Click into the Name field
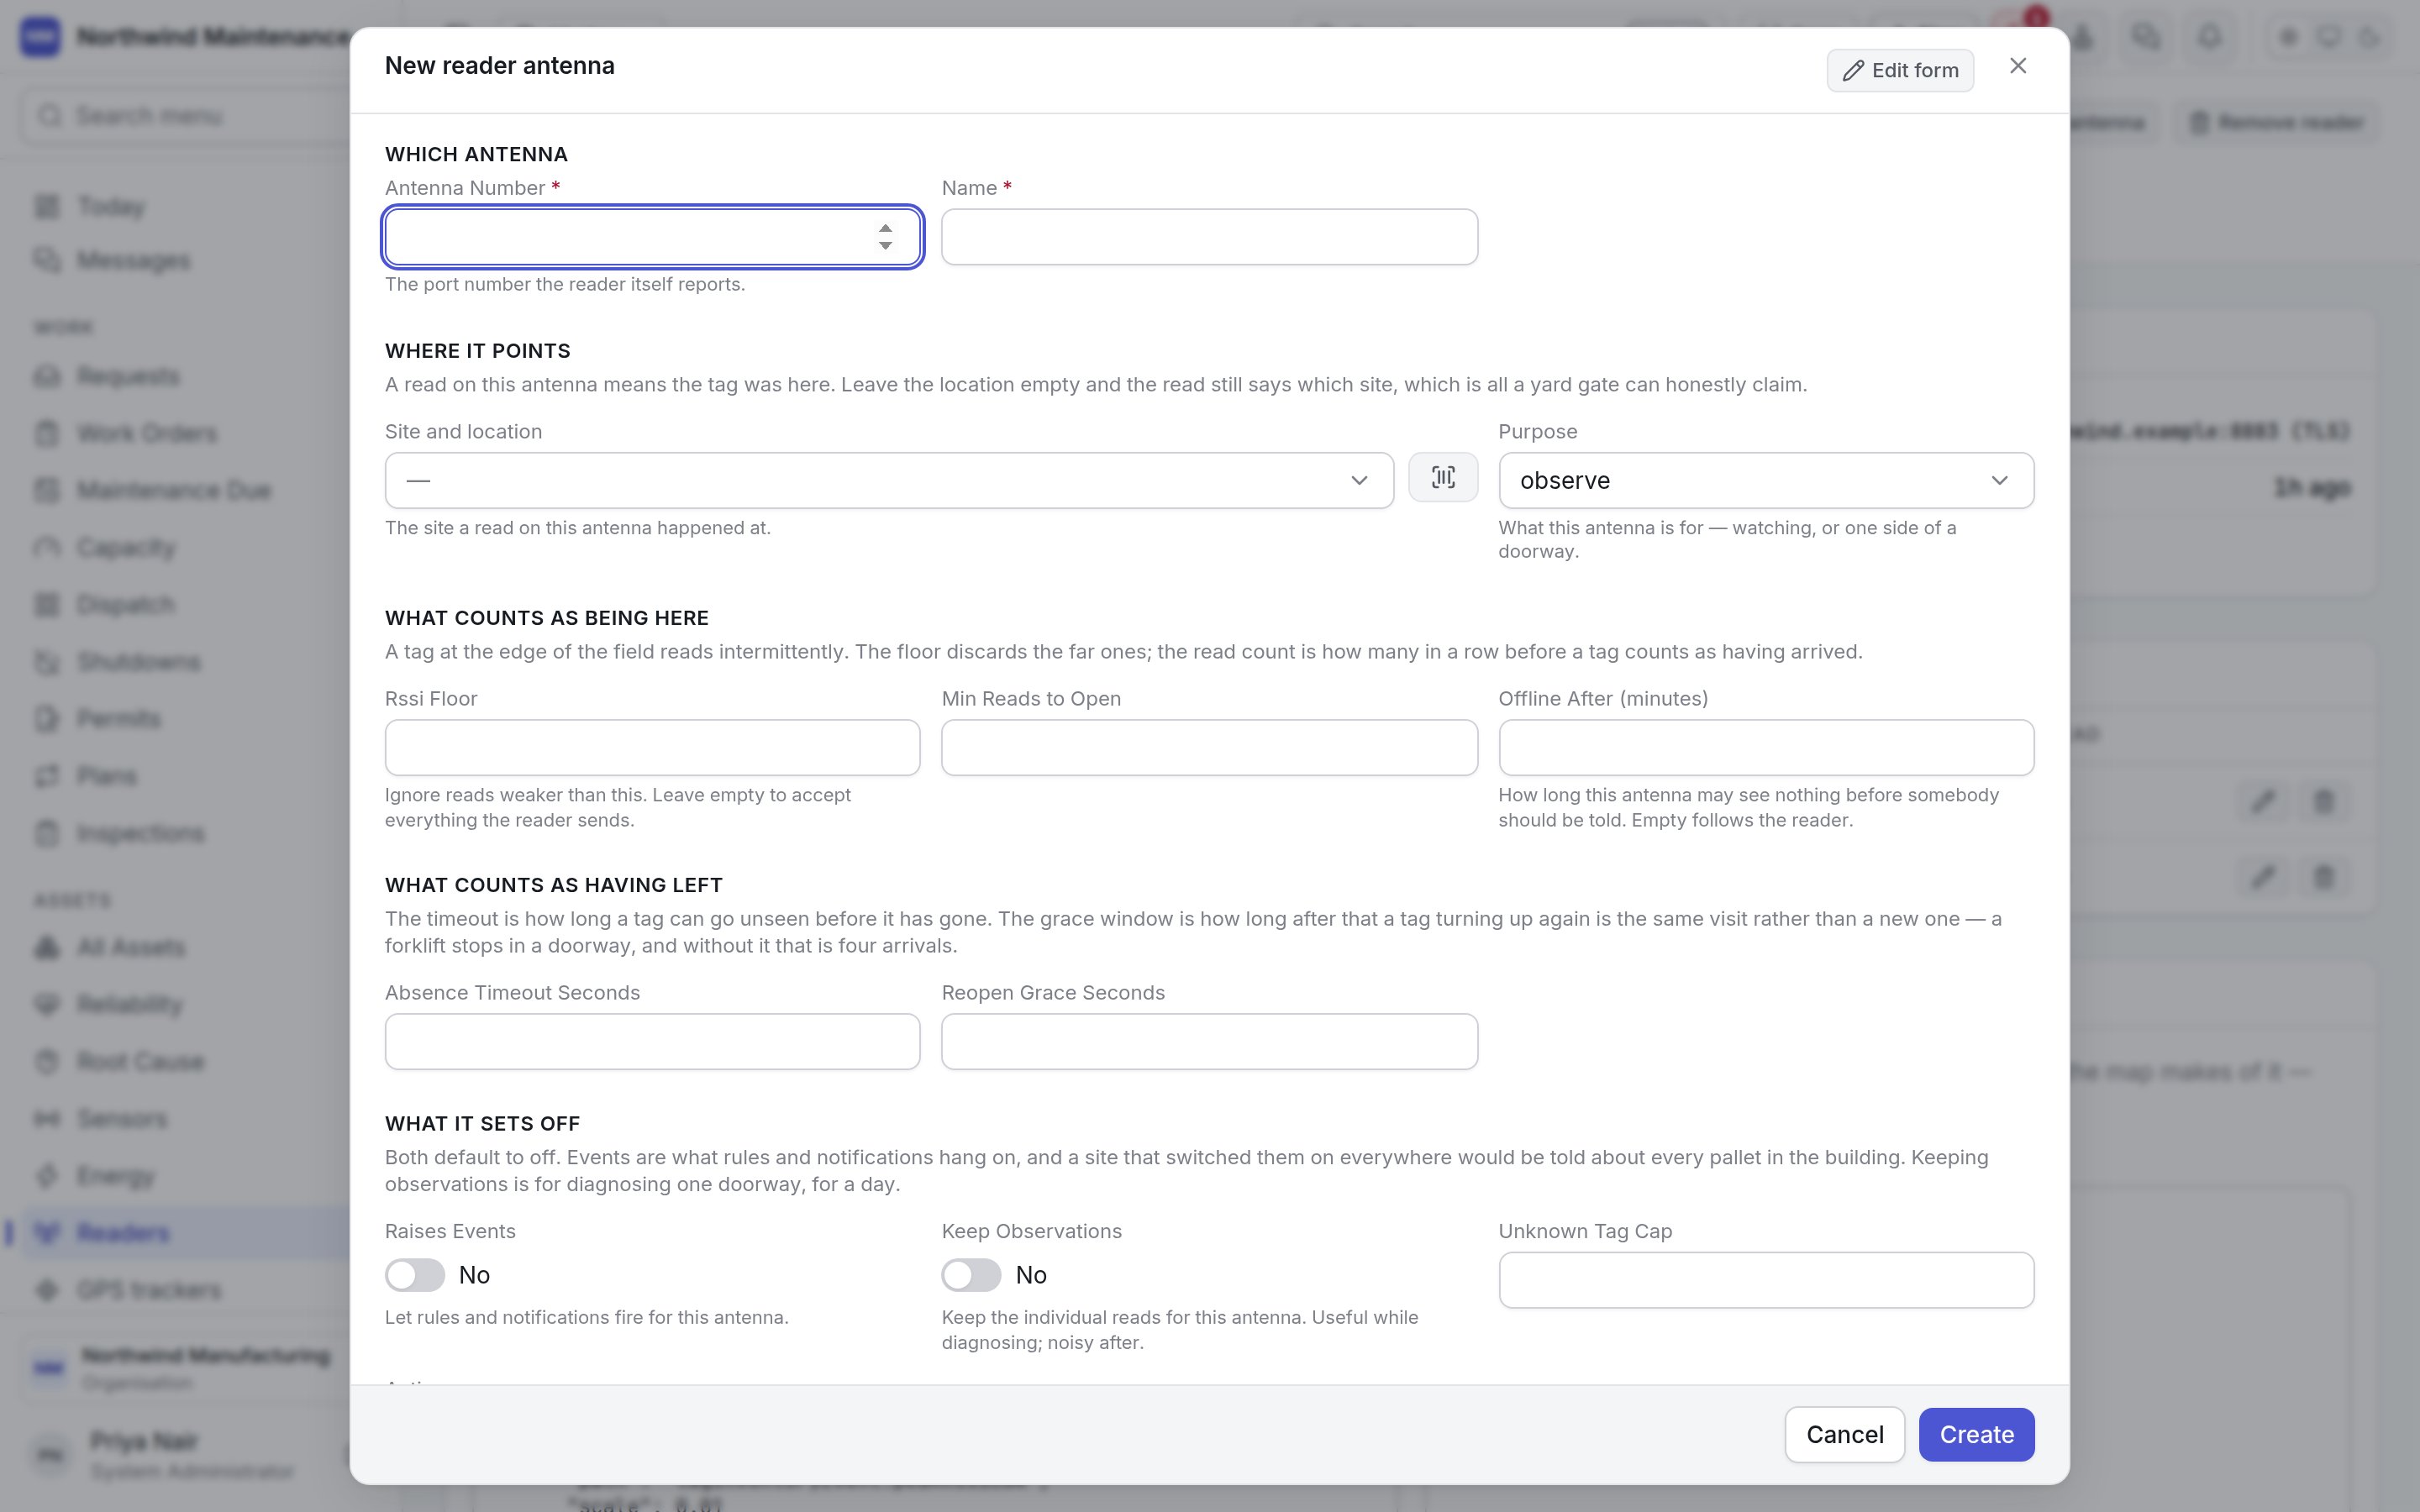This screenshot has width=2420, height=1512. click(1209, 237)
